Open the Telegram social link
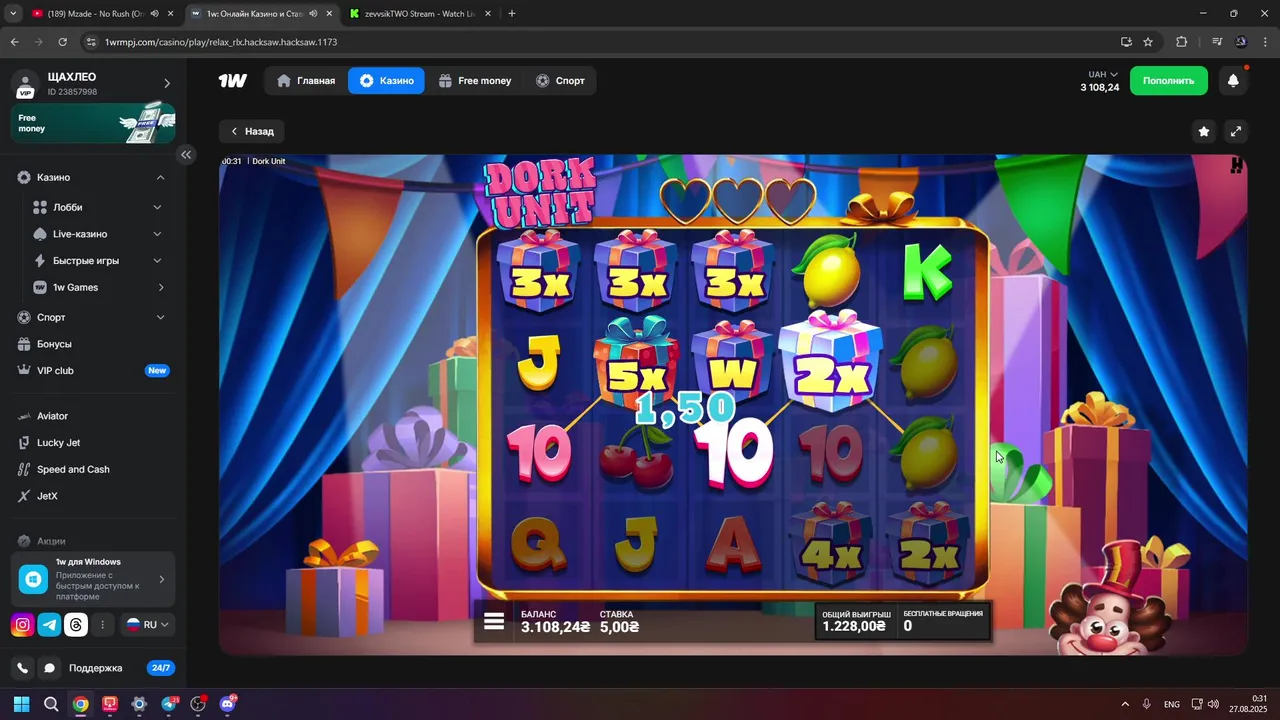Screen dimensions: 1280x720 [x=49, y=625]
